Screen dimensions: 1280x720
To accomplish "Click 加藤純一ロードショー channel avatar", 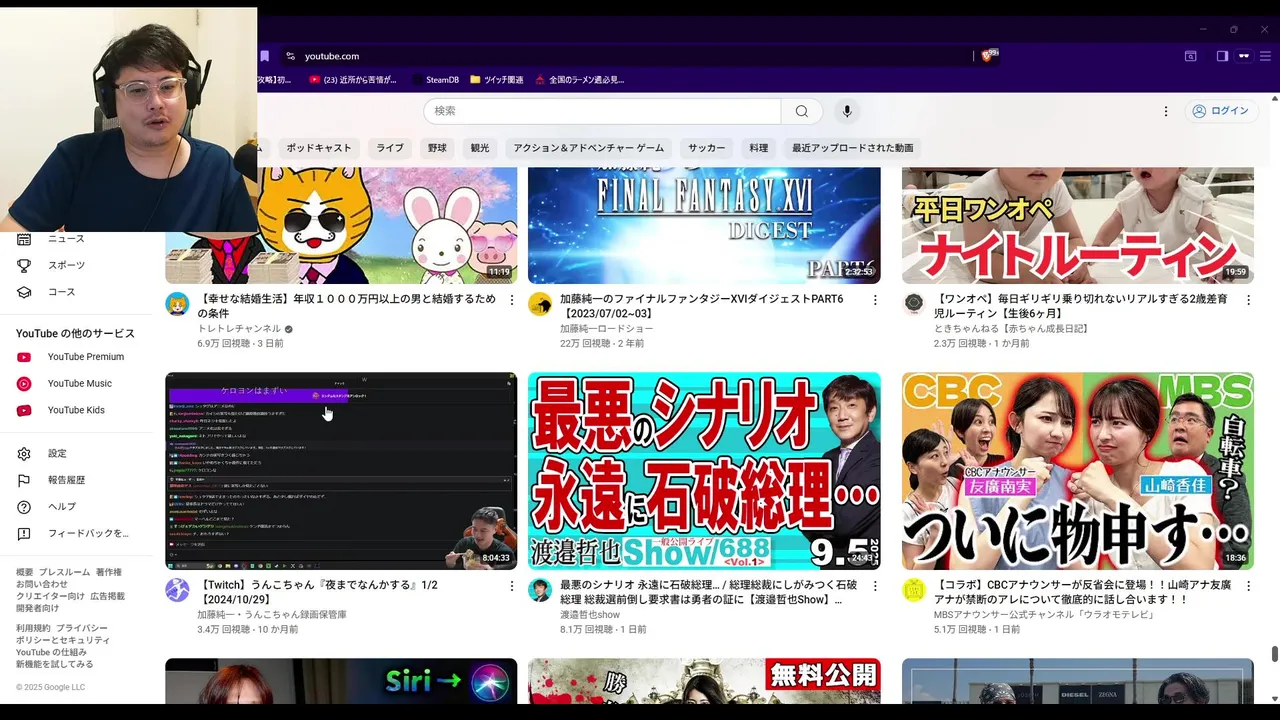I will (540, 304).
